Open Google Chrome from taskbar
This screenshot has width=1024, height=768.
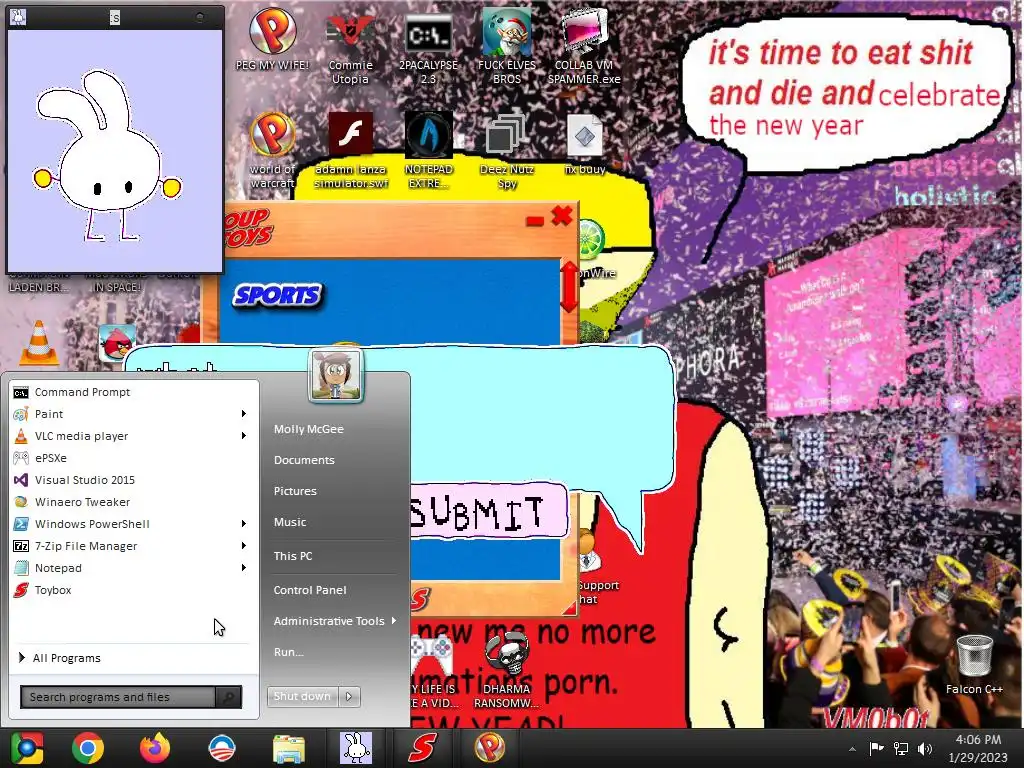(x=88, y=748)
